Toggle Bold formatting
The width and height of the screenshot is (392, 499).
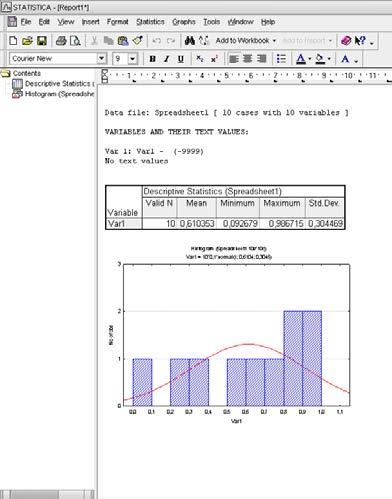[152, 59]
